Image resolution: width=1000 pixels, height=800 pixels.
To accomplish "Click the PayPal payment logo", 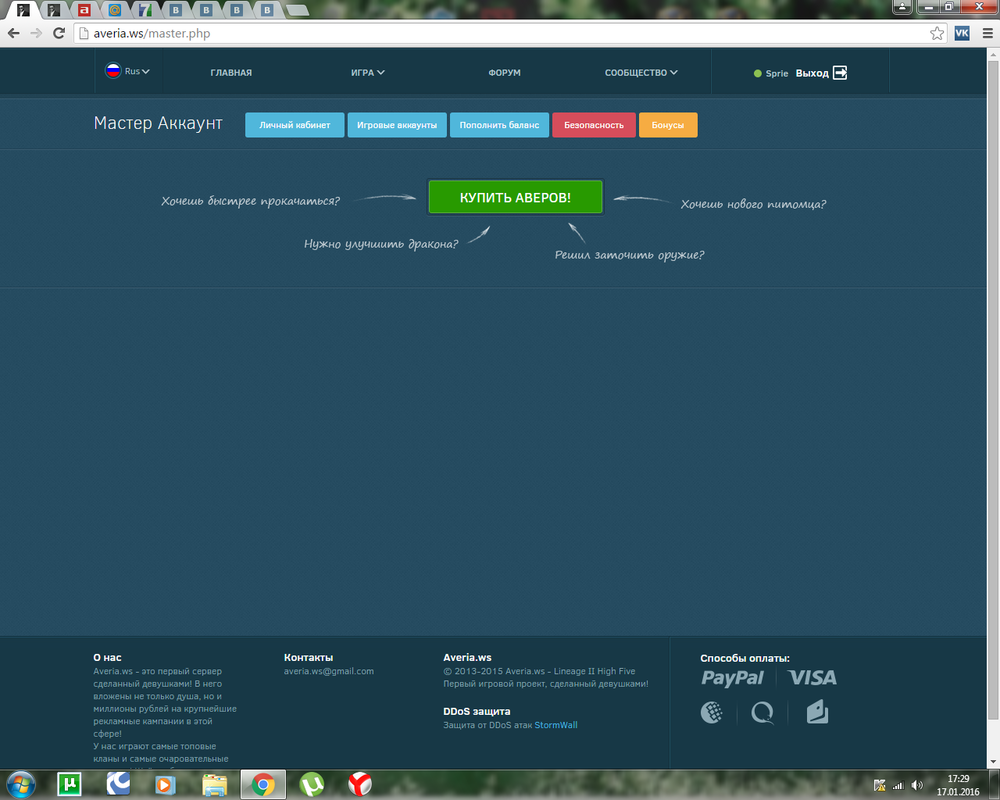I will (732, 678).
